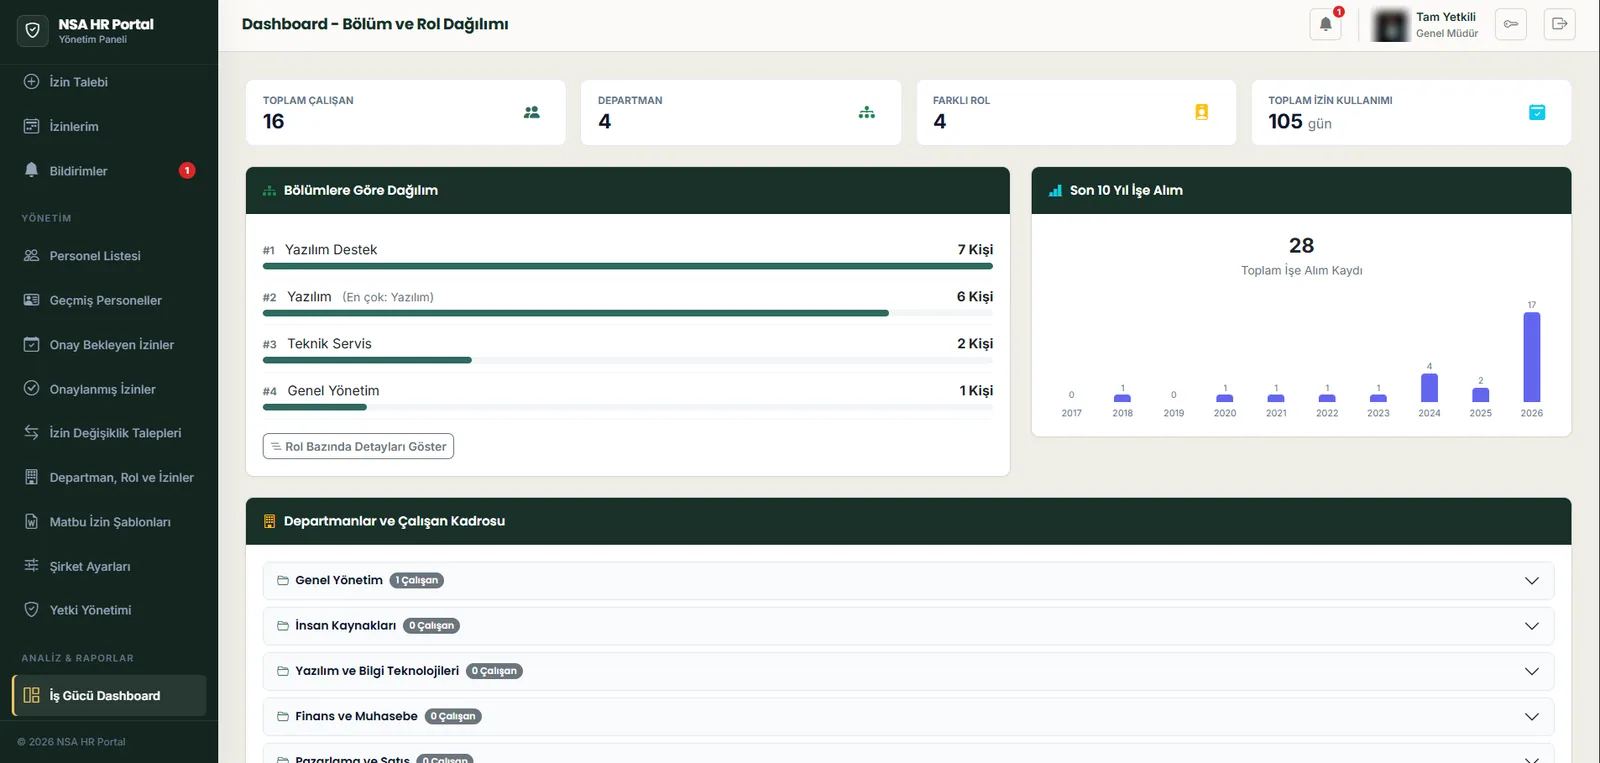Click the user avatar thumbnail in header
Image resolution: width=1600 pixels, height=763 pixels.
pyautogui.click(x=1390, y=25)
